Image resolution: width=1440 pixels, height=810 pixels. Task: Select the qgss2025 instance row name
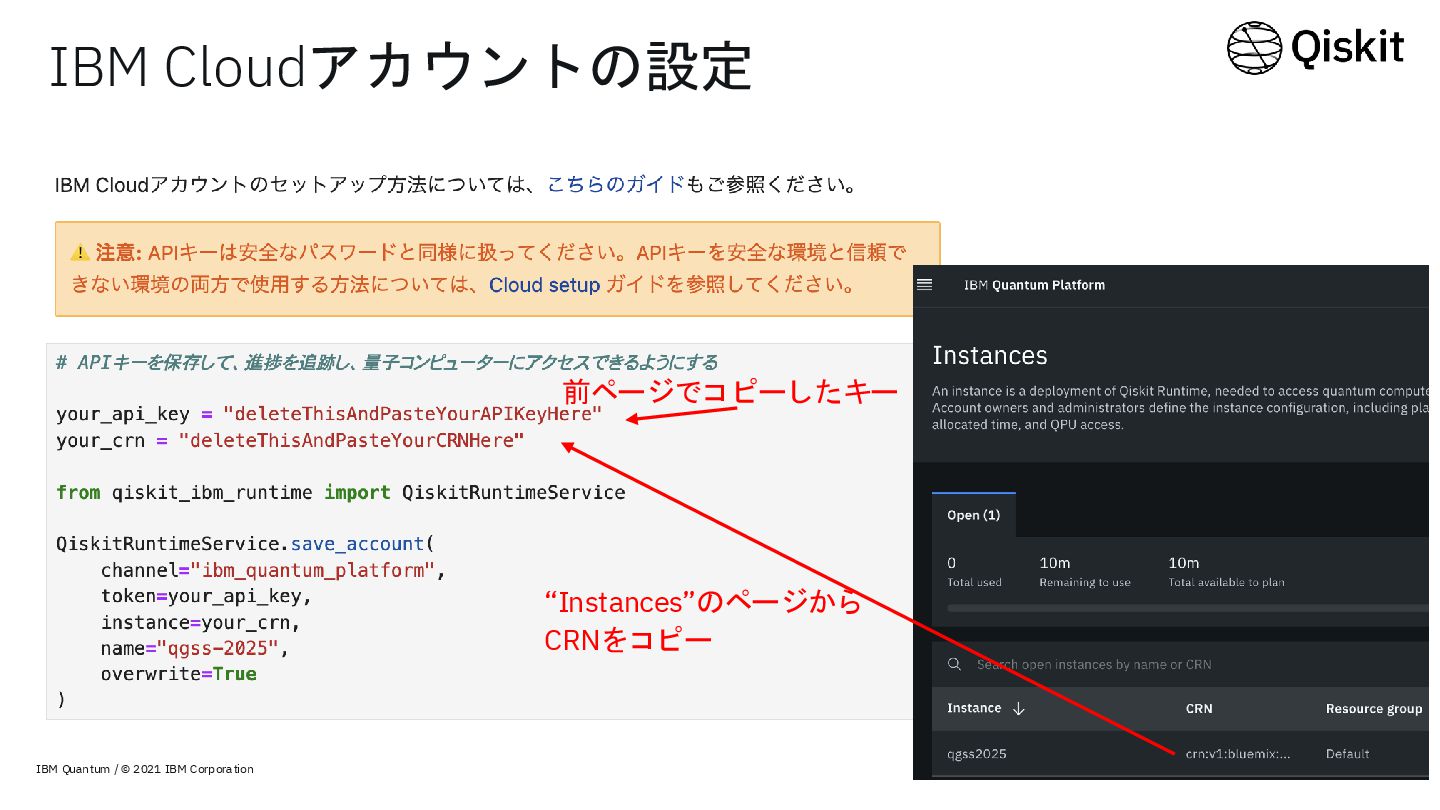[x=976, y=754]
